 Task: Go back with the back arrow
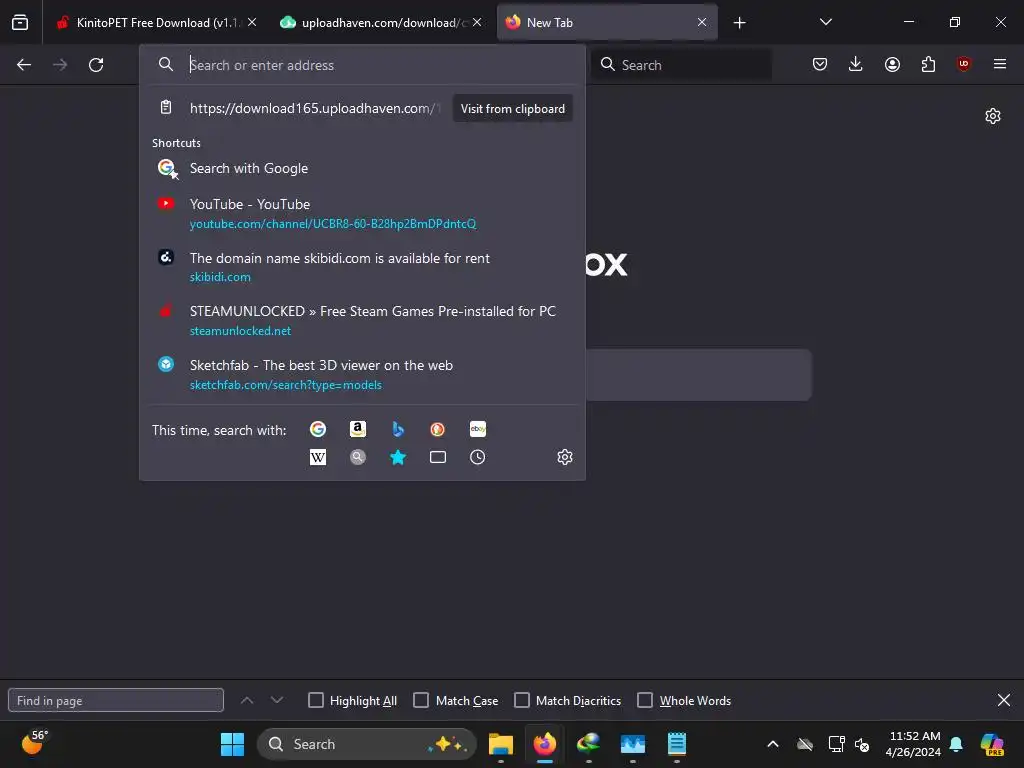pyautogui.click(x=24, y=65)
